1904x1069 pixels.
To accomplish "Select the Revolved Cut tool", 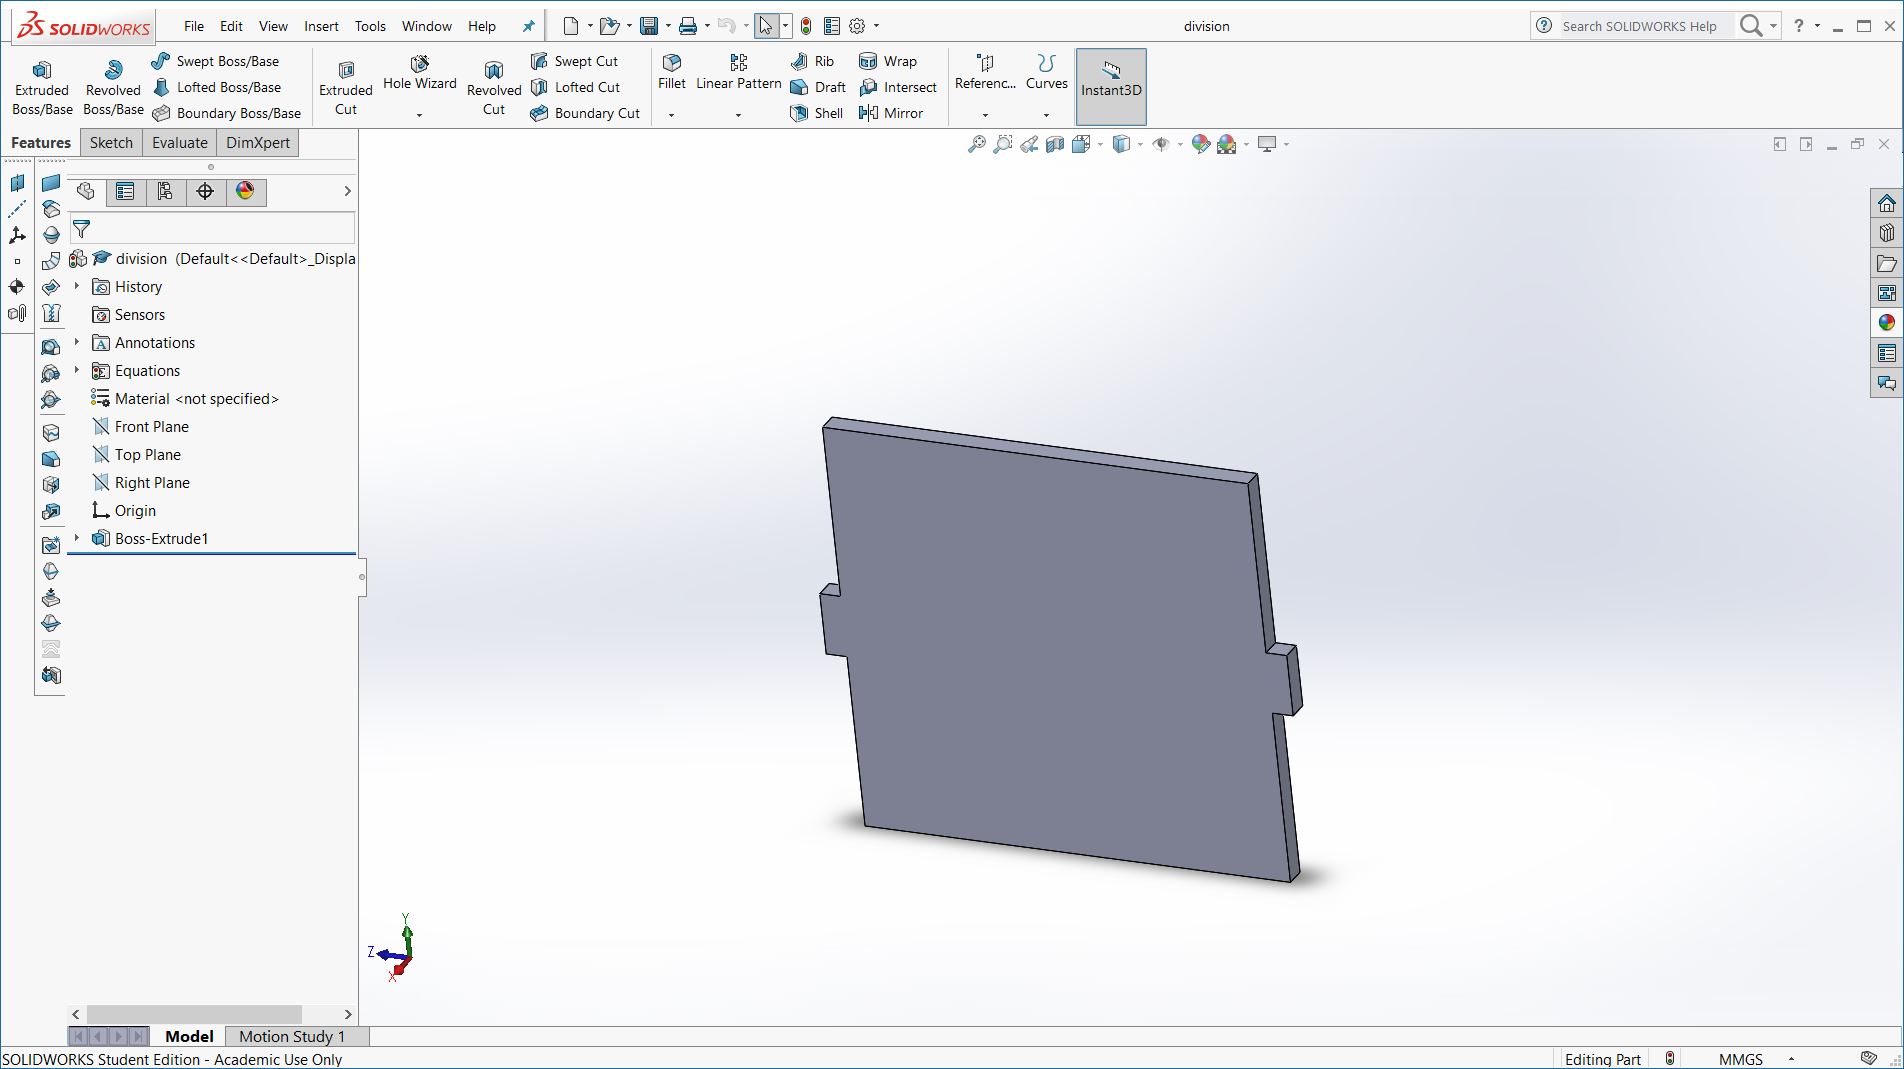I will pos(494,88).
